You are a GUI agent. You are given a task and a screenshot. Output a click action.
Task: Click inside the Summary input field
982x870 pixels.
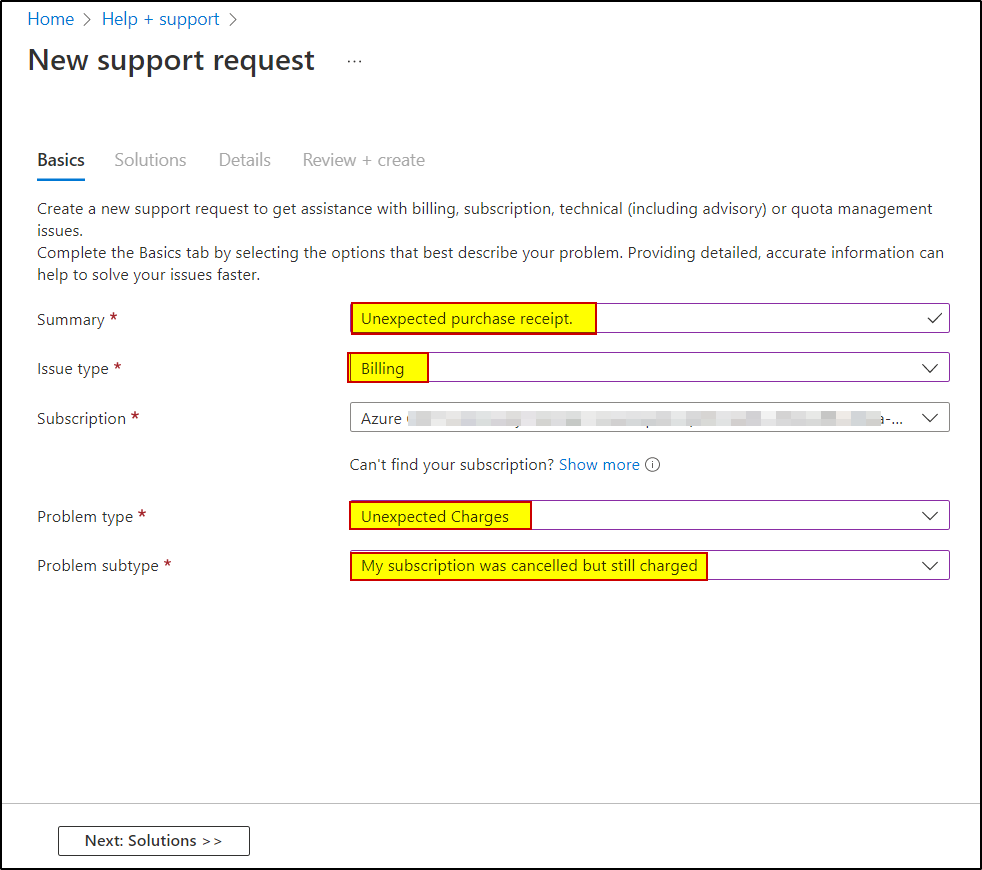click(x=650, y=318)
